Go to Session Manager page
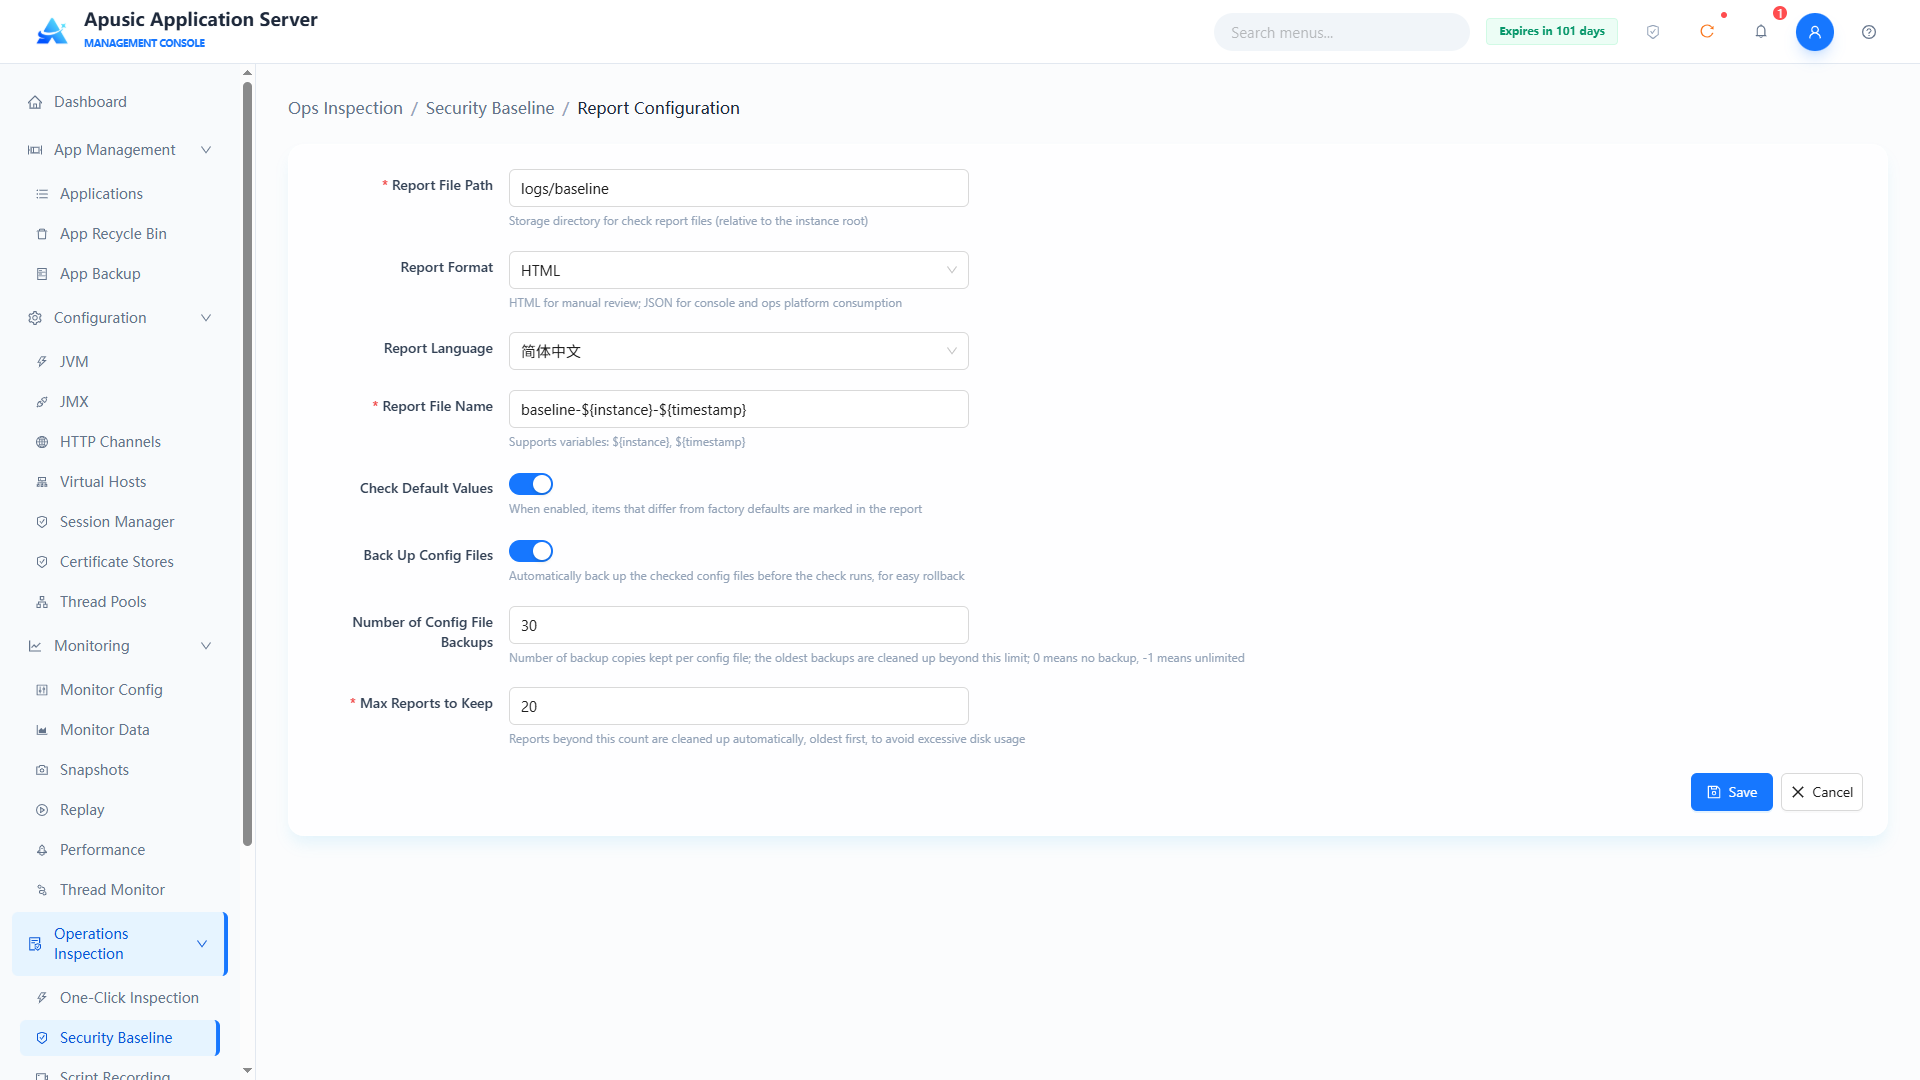Image resolution: width=1920 pixels, height=1080 pixels. pyautogui.click(x=119, y=522)
